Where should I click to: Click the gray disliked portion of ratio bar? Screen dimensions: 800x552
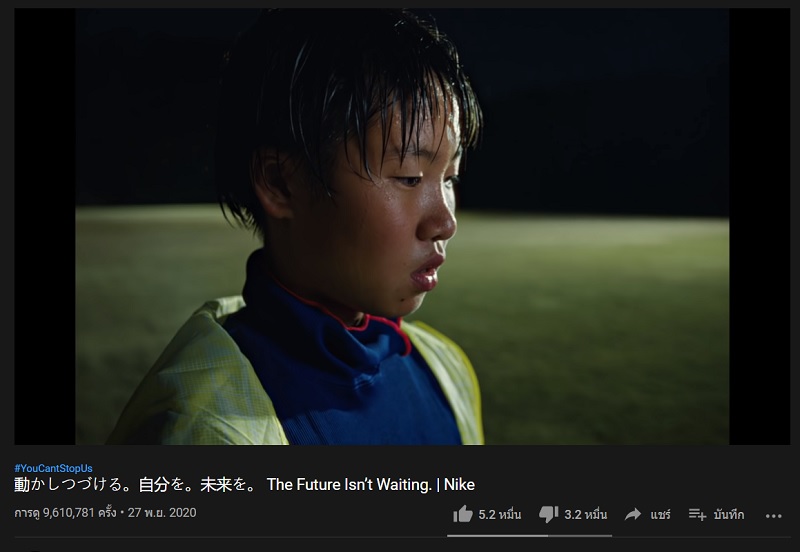pos(580,536)
